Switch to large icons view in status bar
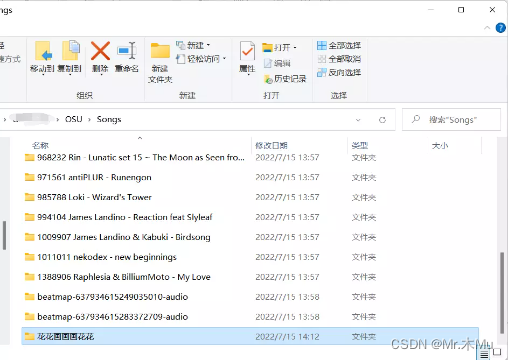This screenshot has height=360, width=508. pyautogui.click(x=497, y=352)
